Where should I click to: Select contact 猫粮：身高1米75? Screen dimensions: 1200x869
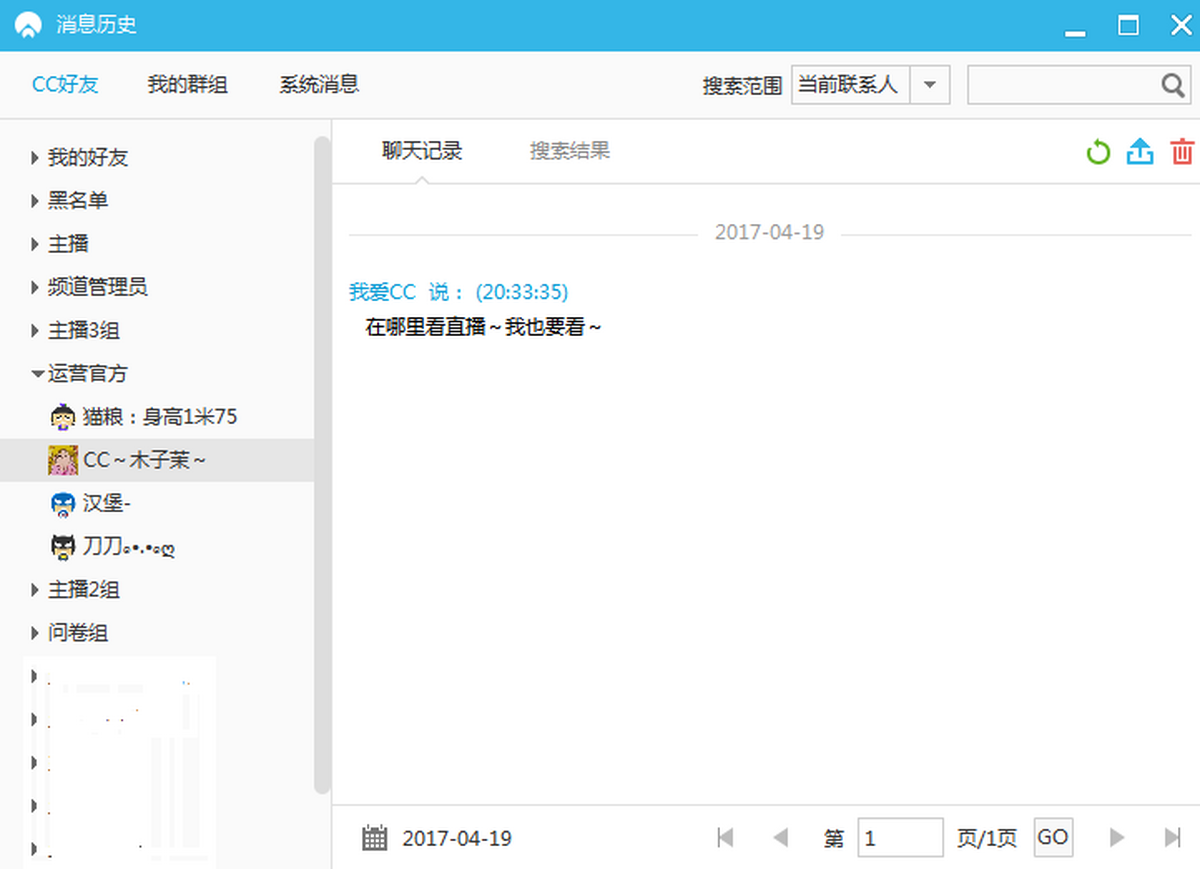[x=159, y=417]
